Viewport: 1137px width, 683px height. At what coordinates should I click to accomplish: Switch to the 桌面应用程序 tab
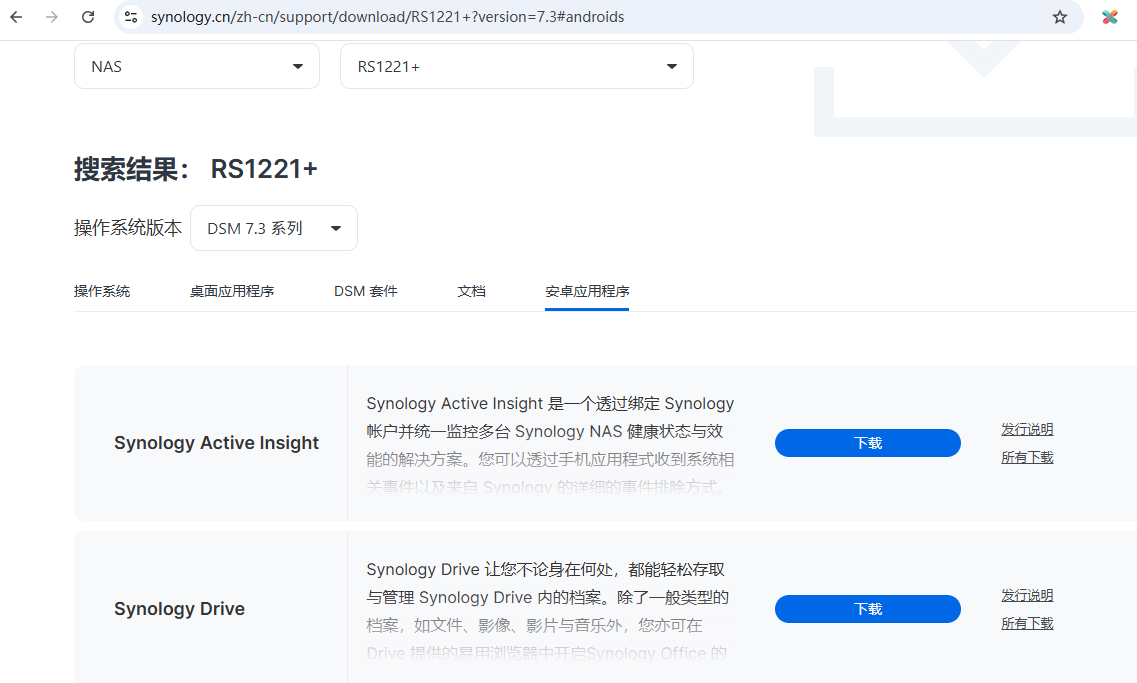pyautogui.click(x=232, y=291)
